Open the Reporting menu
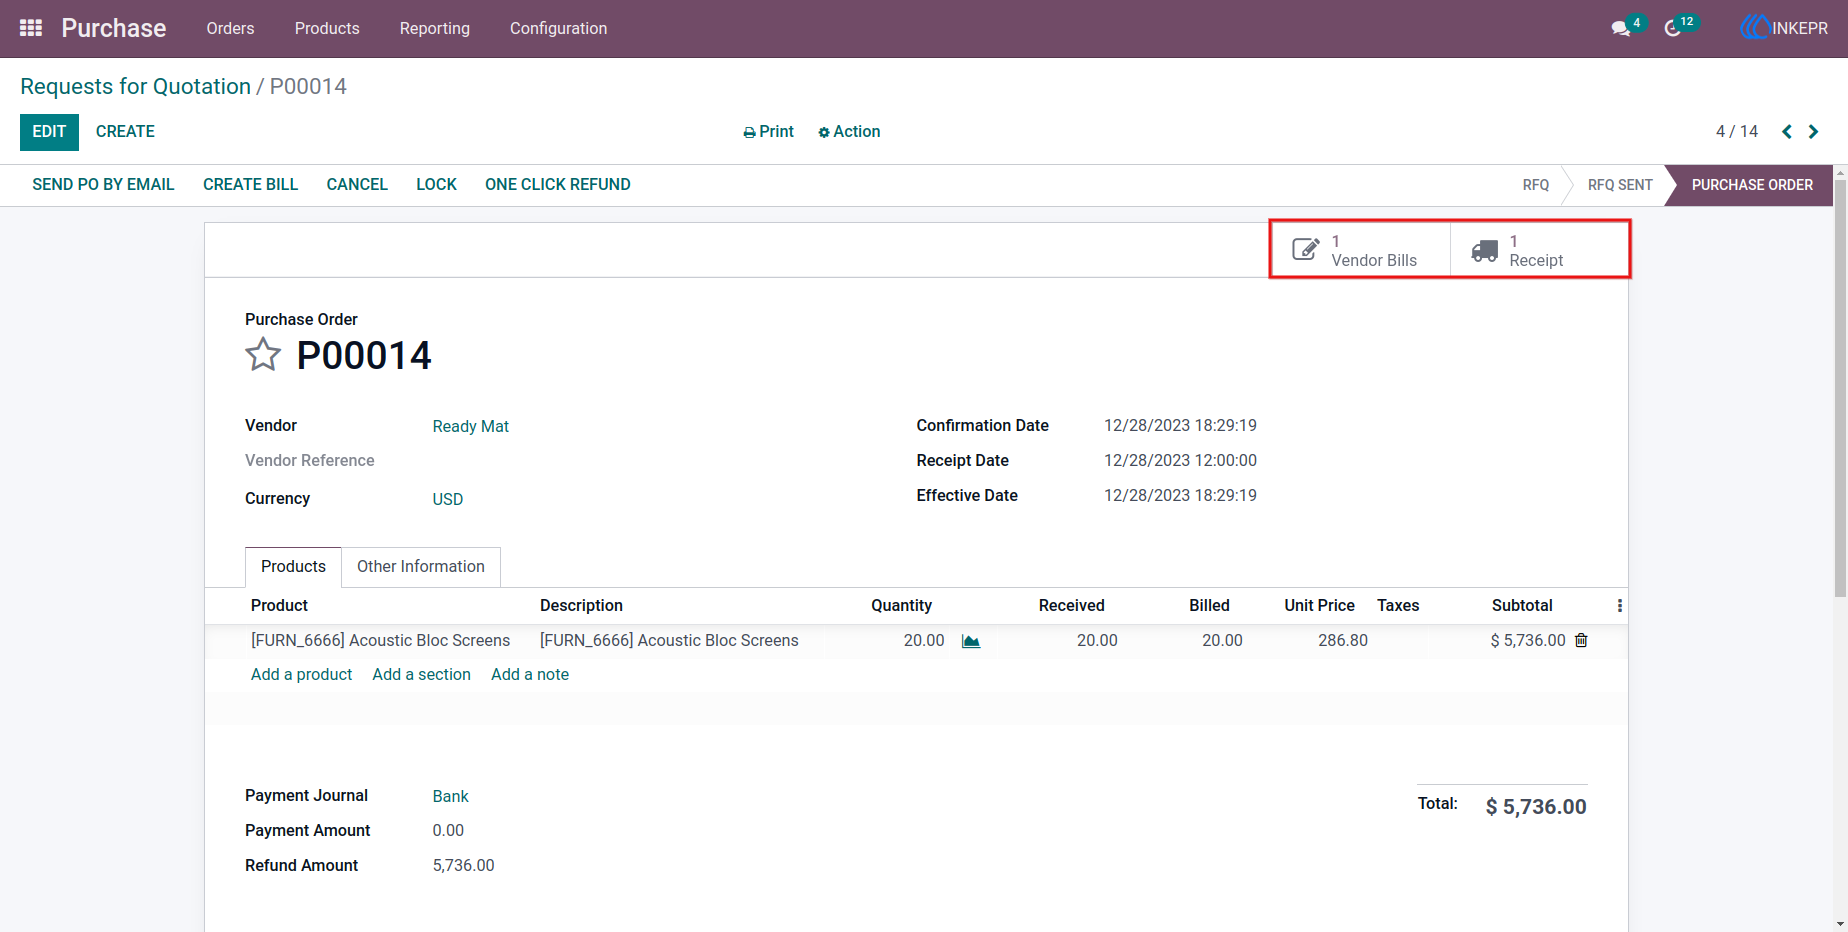The width and height of the screenshot is (1848, 932). pyautogui.click(x=435, y=28)
